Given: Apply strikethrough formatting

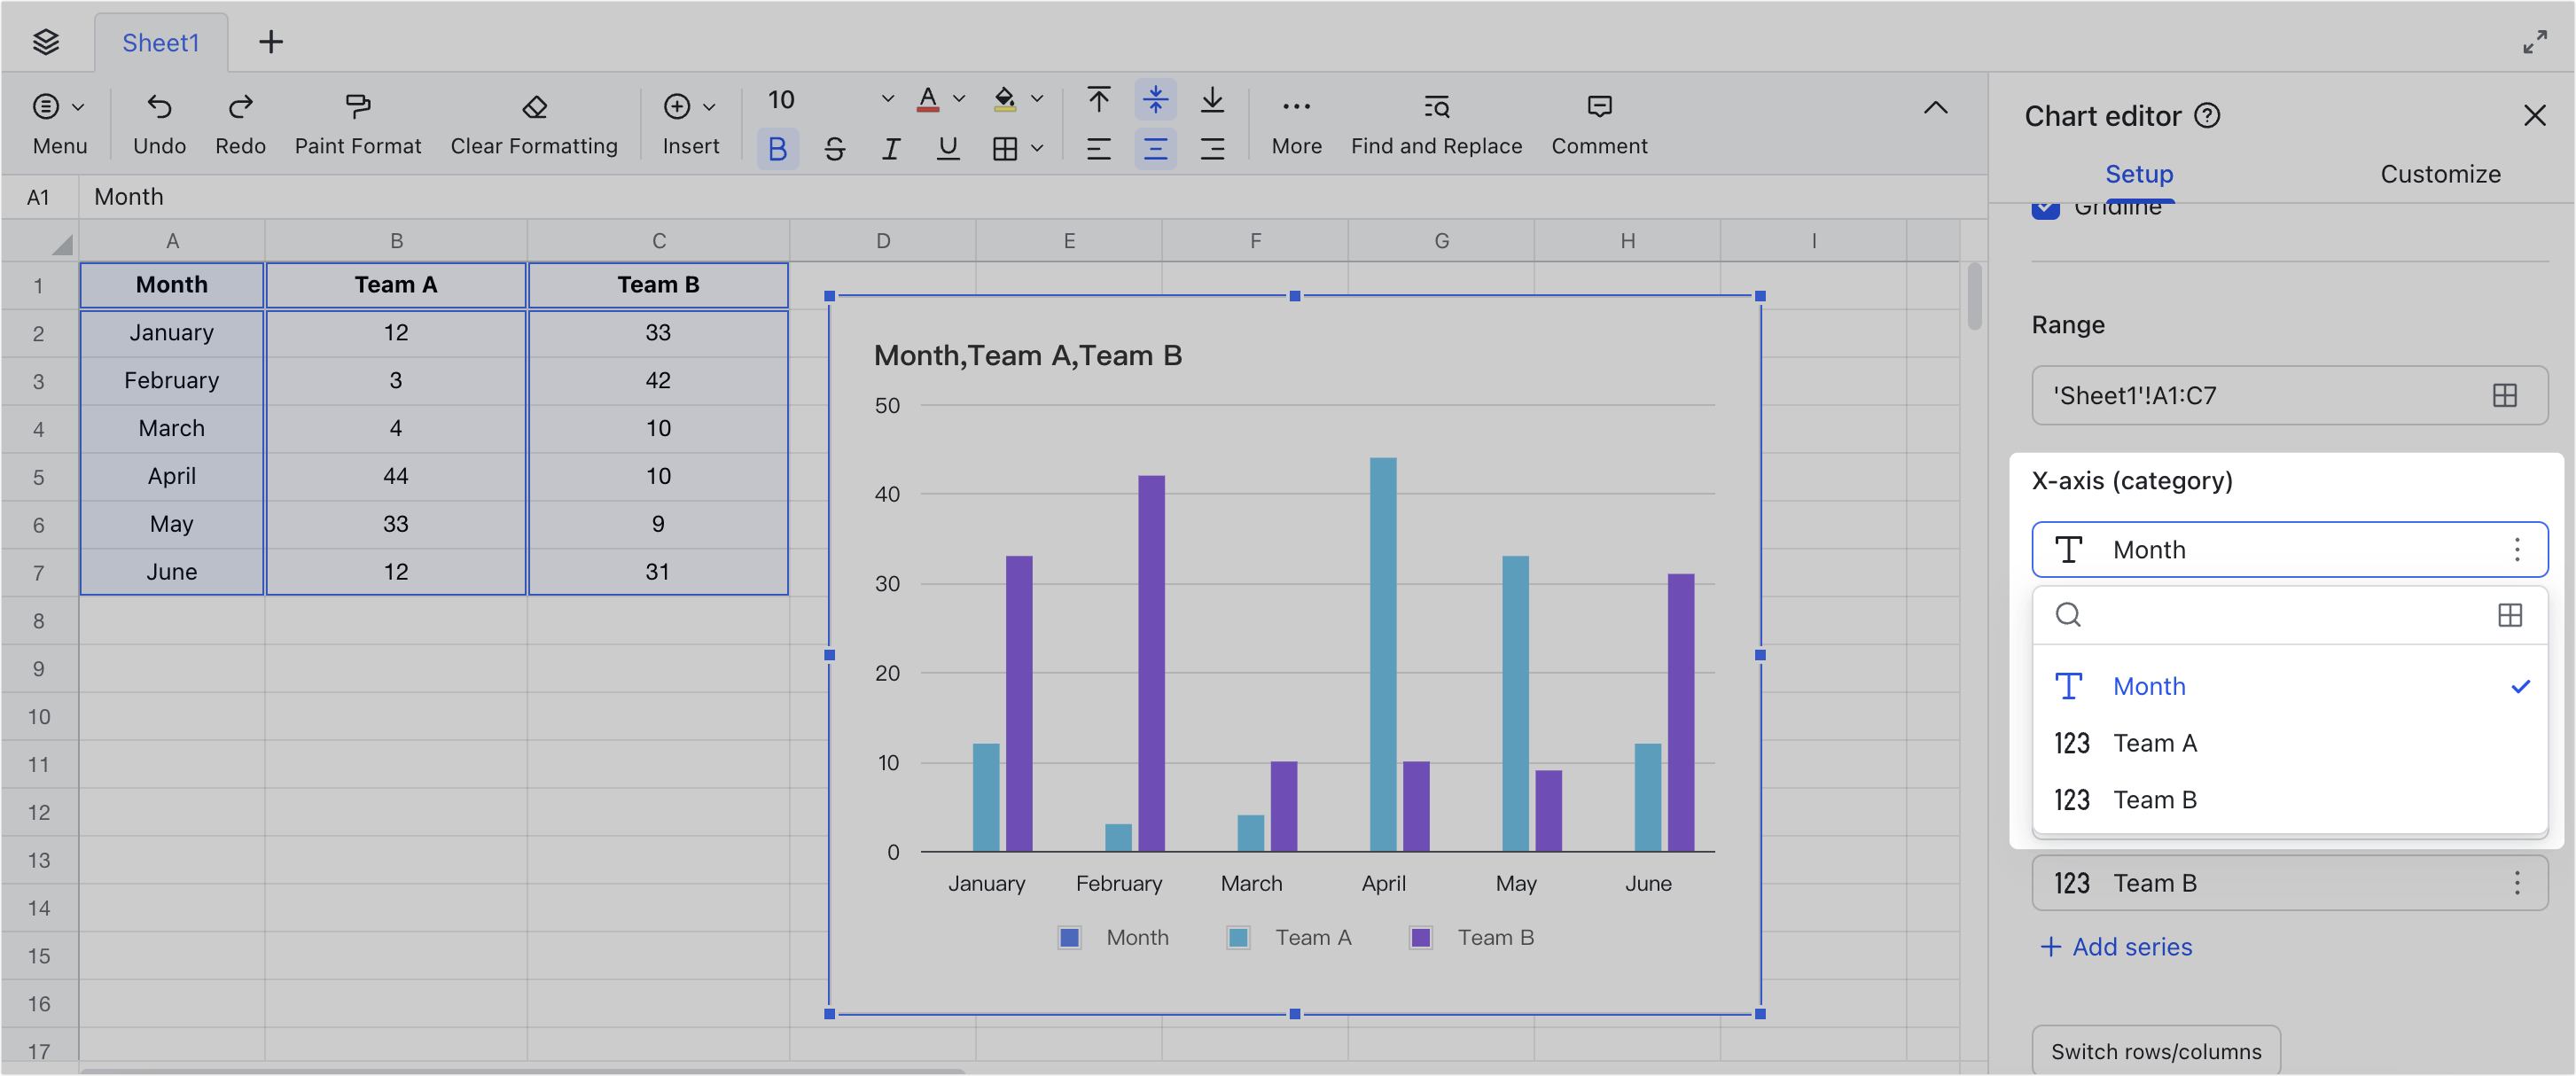Looking at the screenshot, I should [834, 148].
